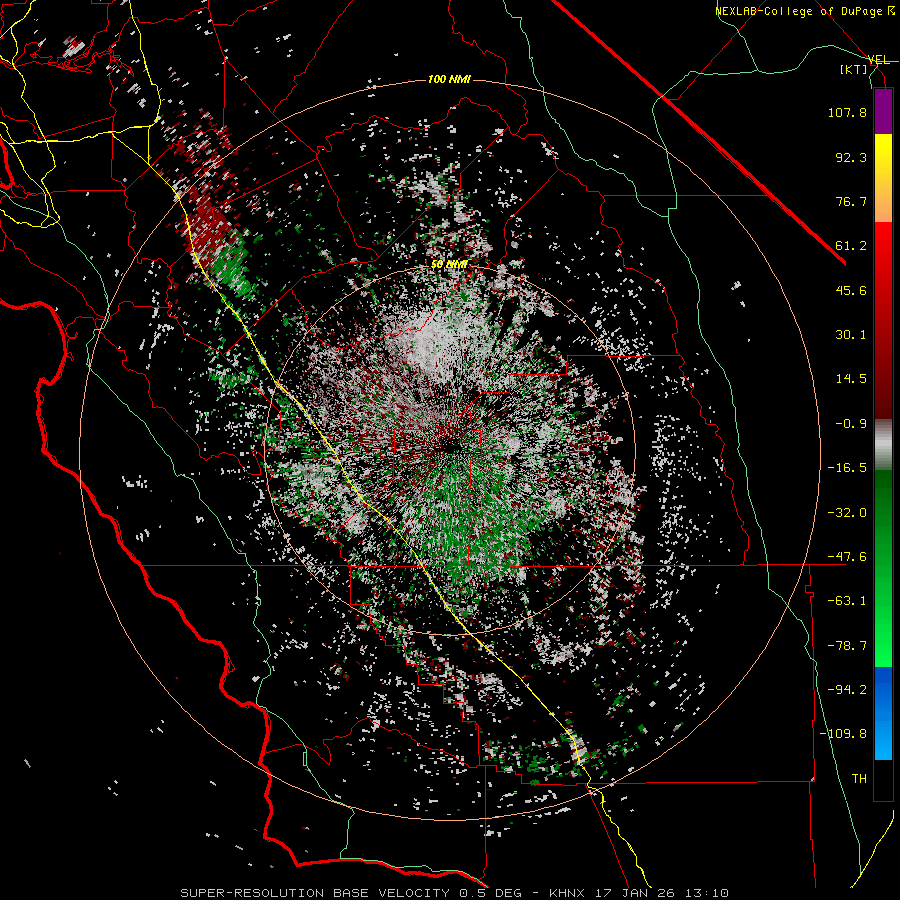The image size is (900, 900).
Task: Click the 107.8 scale value
Action: coord(847,112)
